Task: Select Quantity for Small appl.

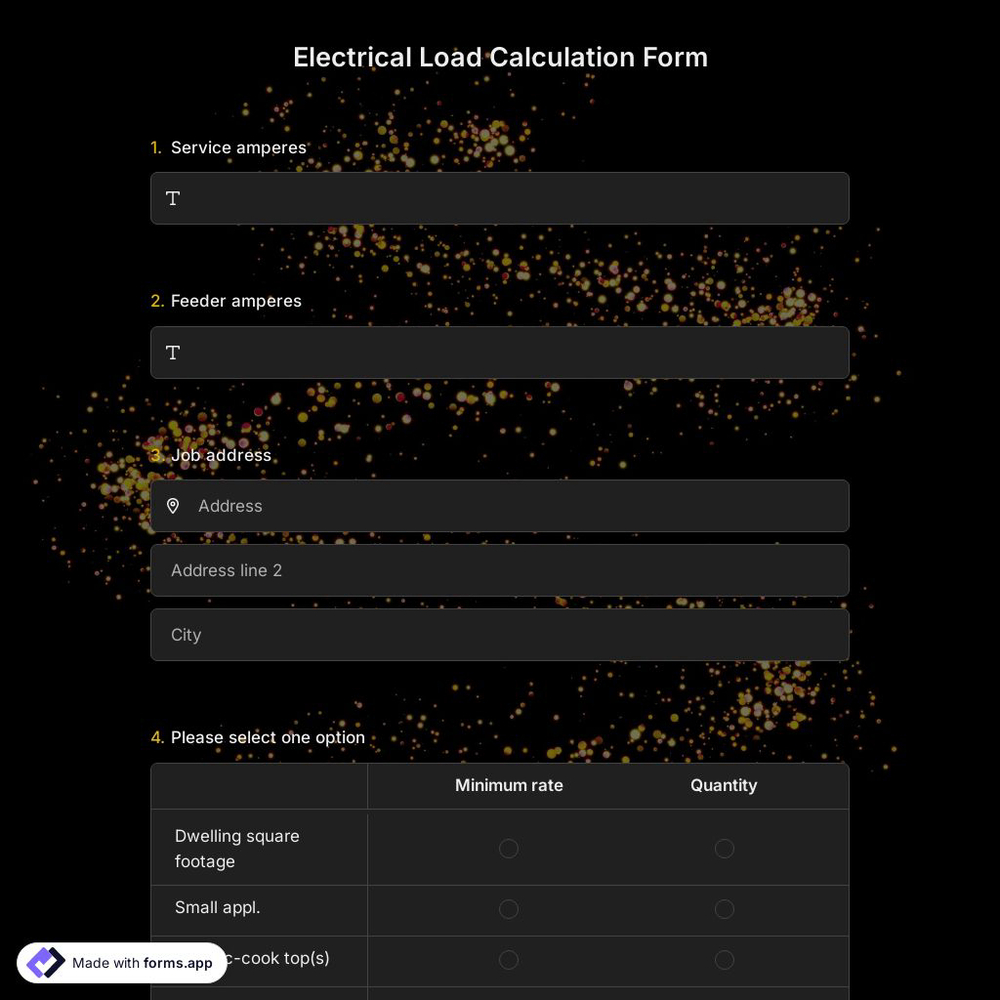Action: coord(724,909)
